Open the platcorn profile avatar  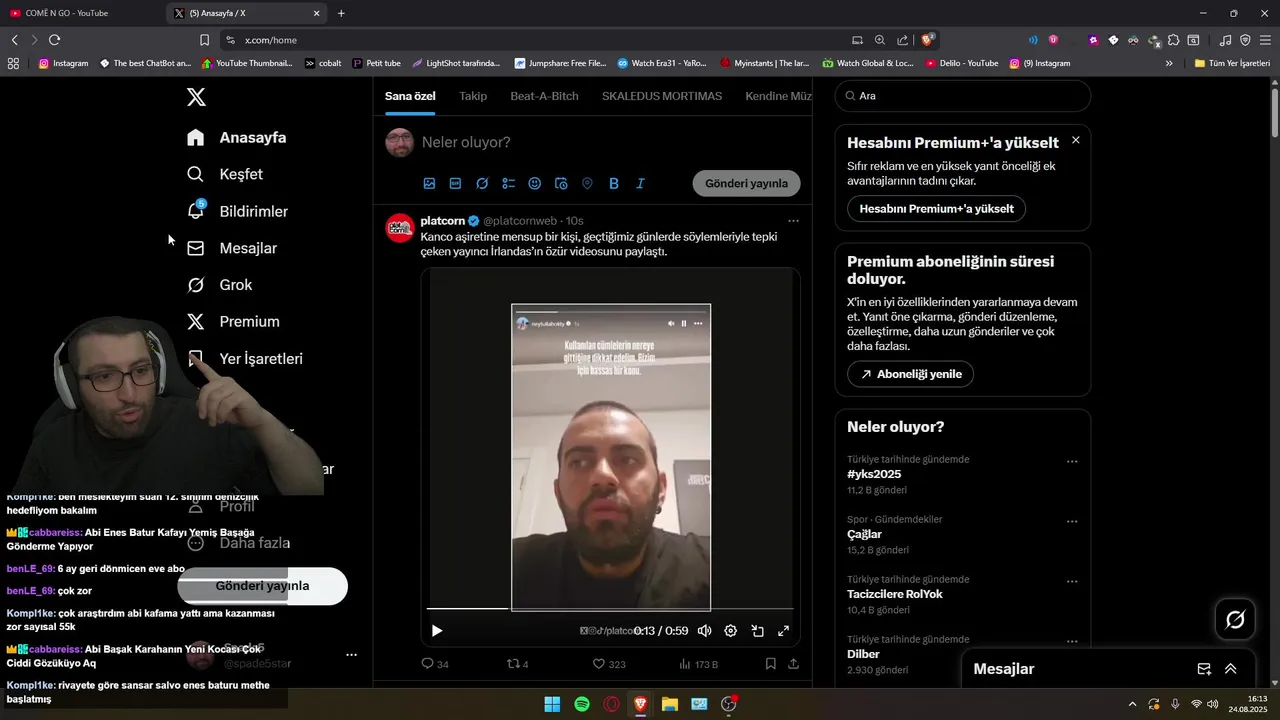pos(400,228)
